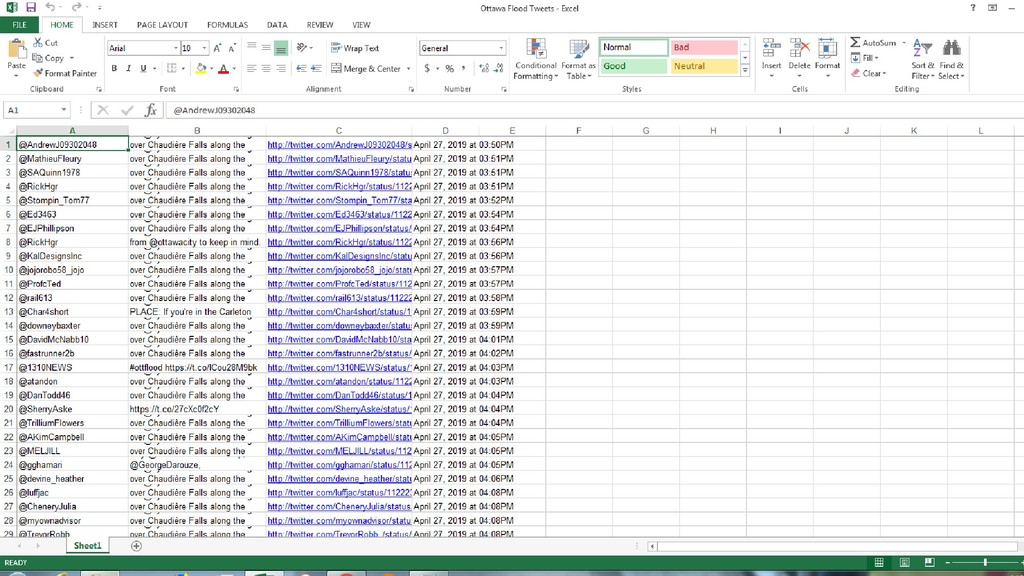Viewport: 1024px width, 576px height.
Task: Open the AndrewJ09302048 twitter link
Action: (x=340, y=145)
